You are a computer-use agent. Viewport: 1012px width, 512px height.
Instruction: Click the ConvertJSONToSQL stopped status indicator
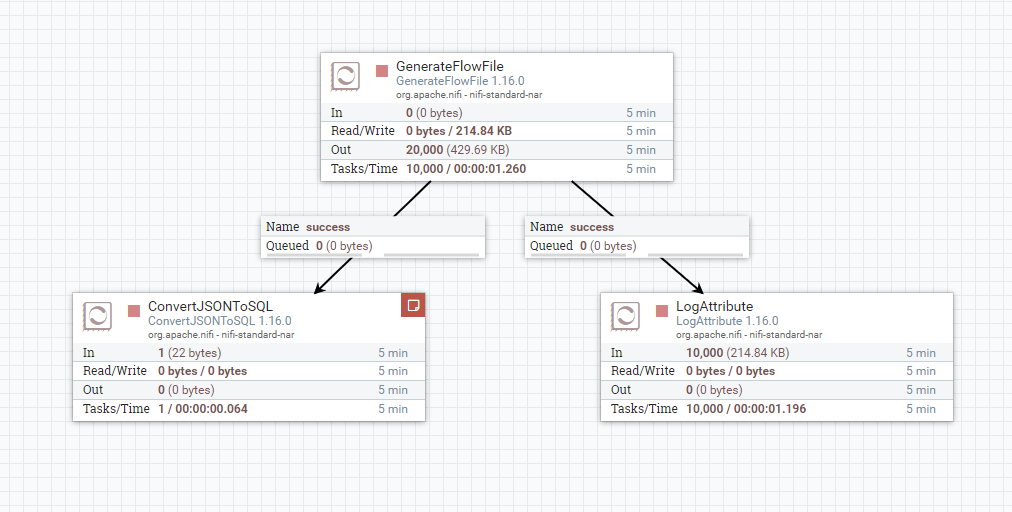pos(134,311)
